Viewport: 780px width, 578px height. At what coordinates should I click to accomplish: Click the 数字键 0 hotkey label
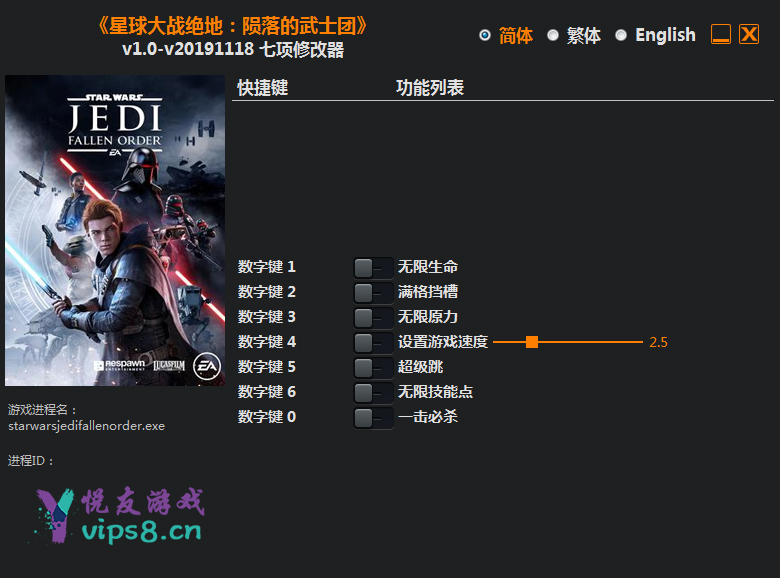point(267,416)
